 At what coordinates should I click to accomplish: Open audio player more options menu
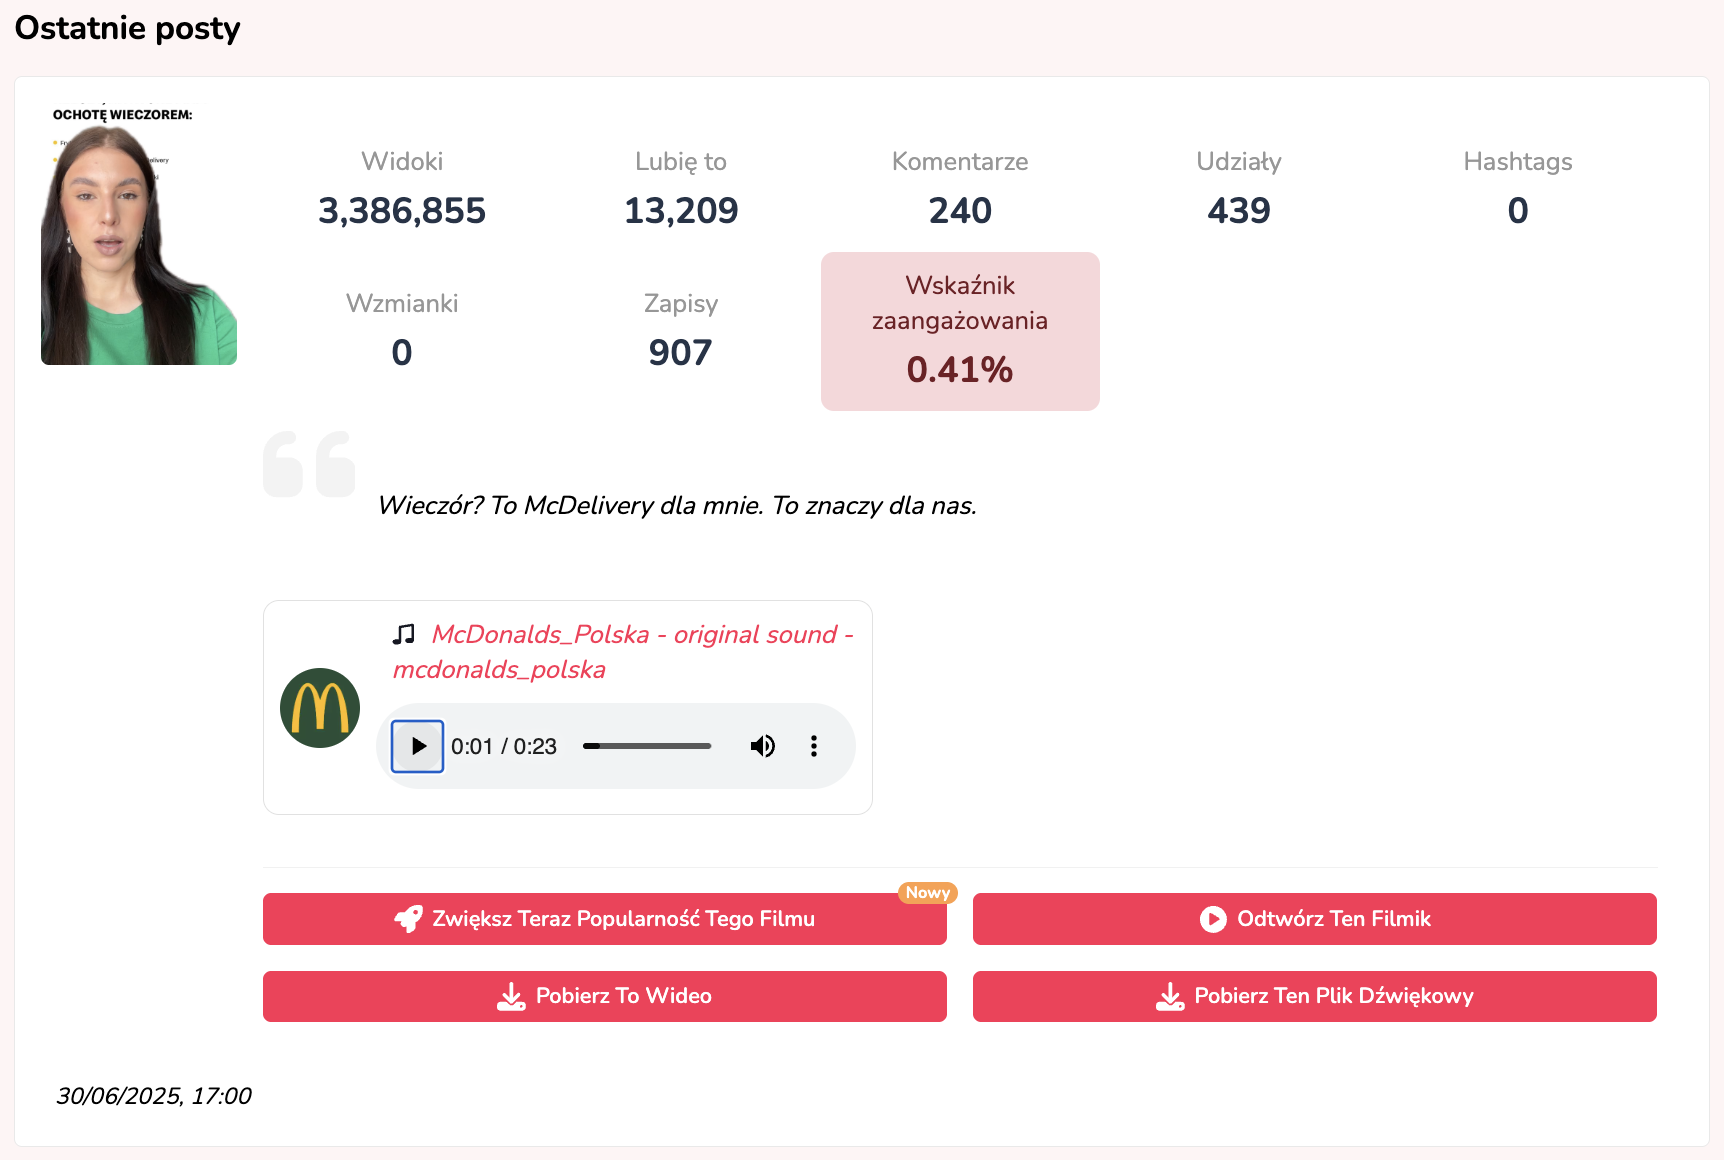click(x=814, y=746)
